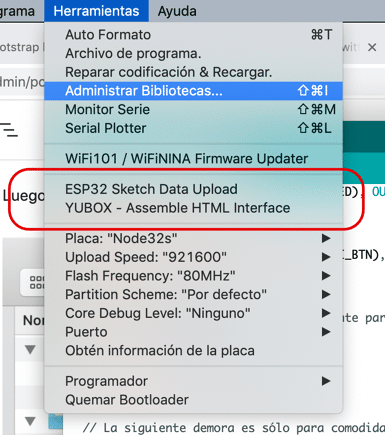Open Administrar Bibliotecas
Screen dimensions: 385x435
point(193,91)
